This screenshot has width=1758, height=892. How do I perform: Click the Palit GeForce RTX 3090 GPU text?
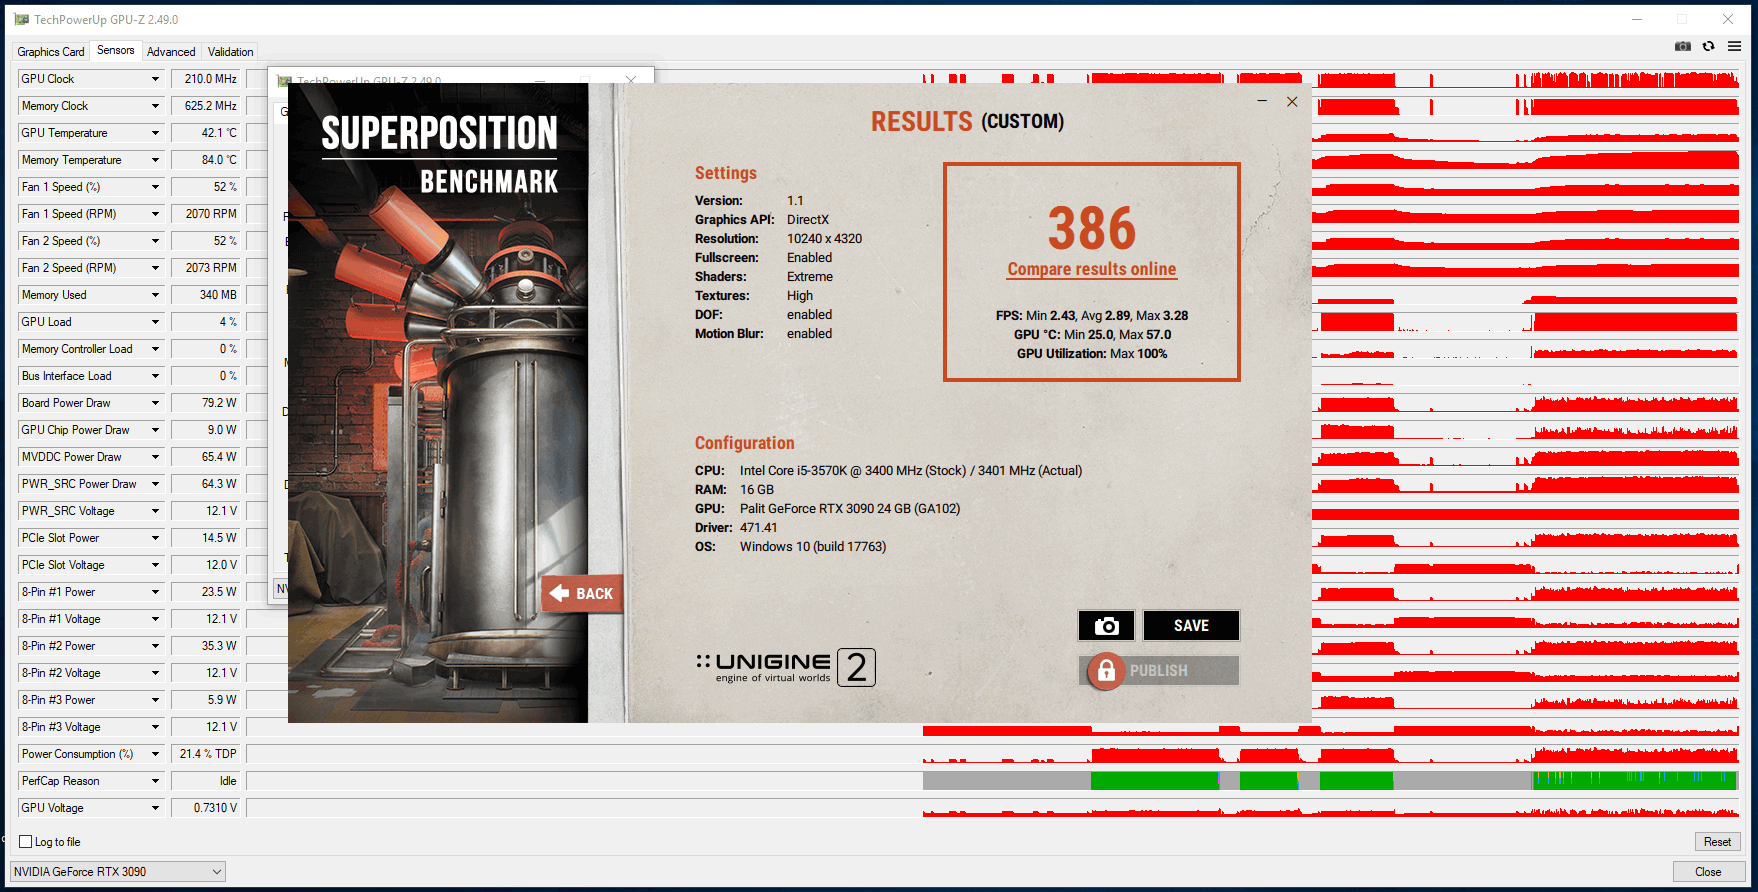click(850, 509)
